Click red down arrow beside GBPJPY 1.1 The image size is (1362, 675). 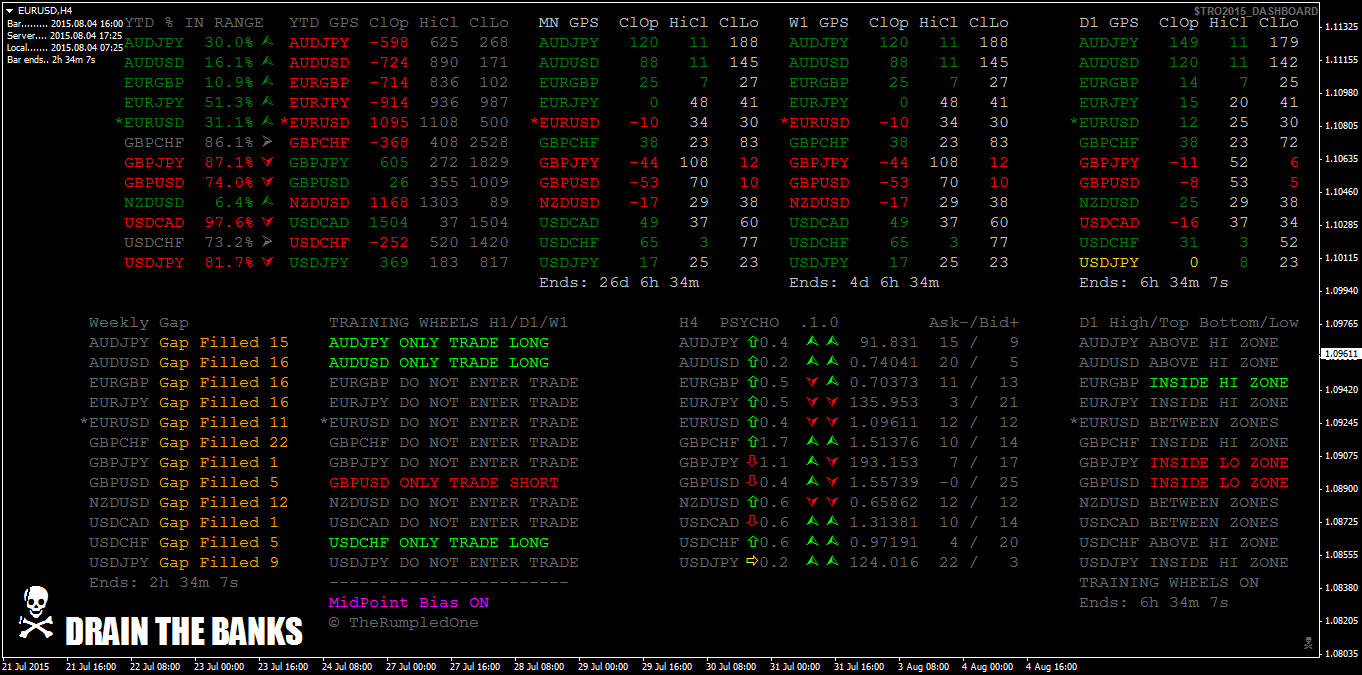coord(751,462)
